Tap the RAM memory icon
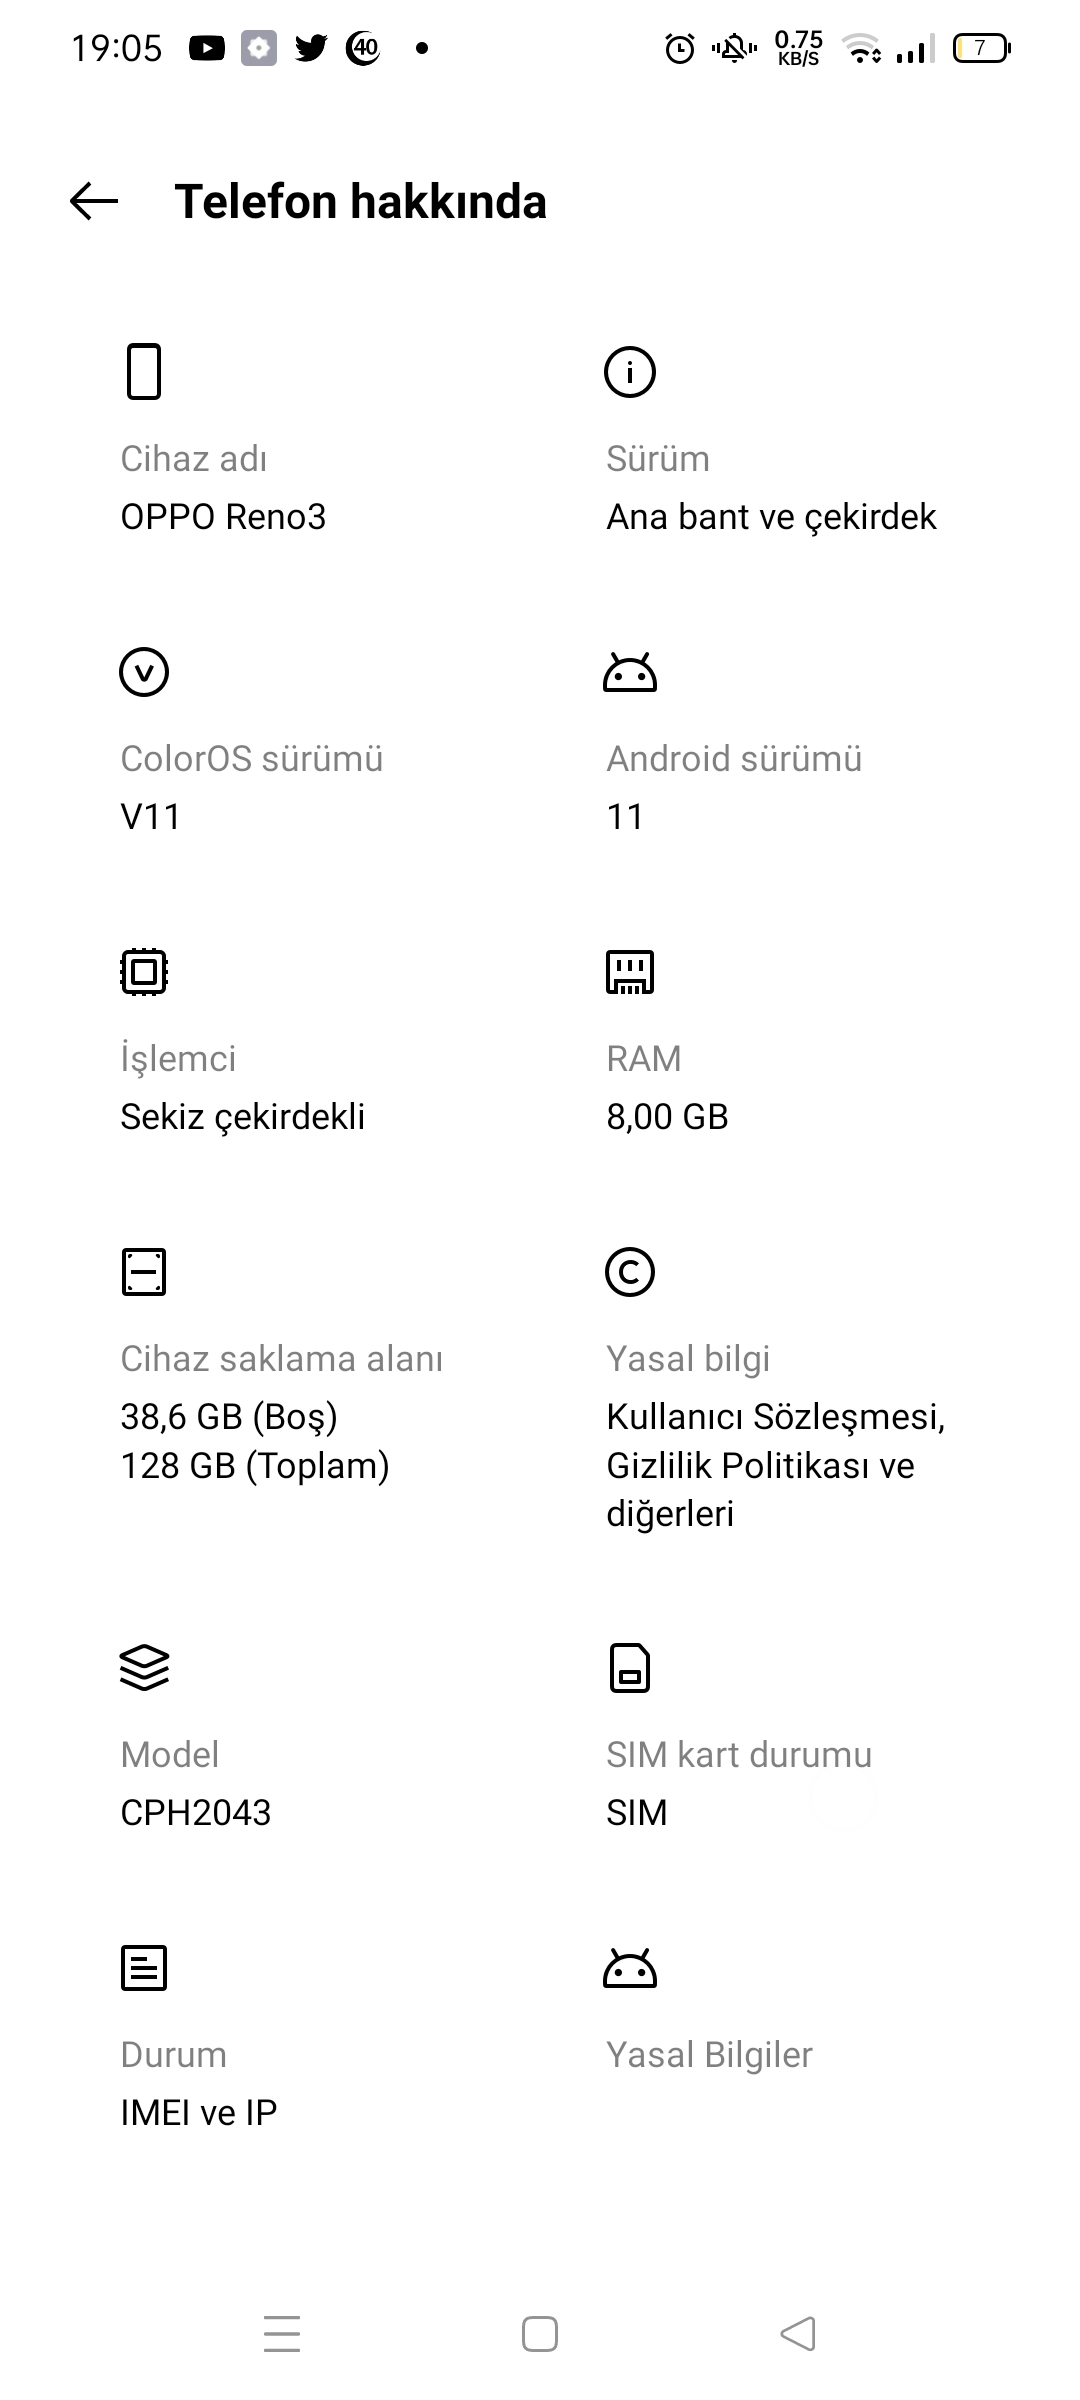 (630, 972)
